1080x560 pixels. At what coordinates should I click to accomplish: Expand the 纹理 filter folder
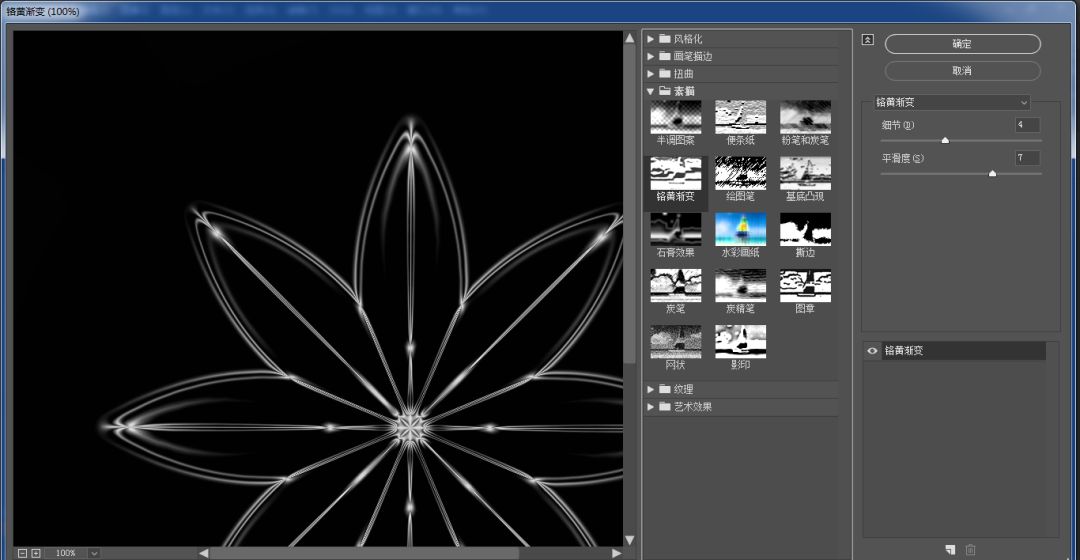tap(651, 389)
